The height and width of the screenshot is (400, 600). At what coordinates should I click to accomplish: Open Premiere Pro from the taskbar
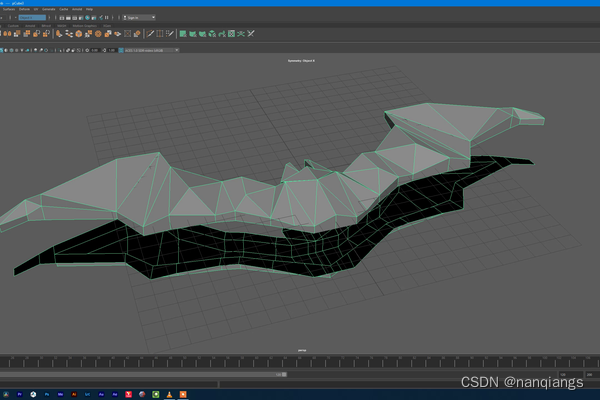pos(20,394)
